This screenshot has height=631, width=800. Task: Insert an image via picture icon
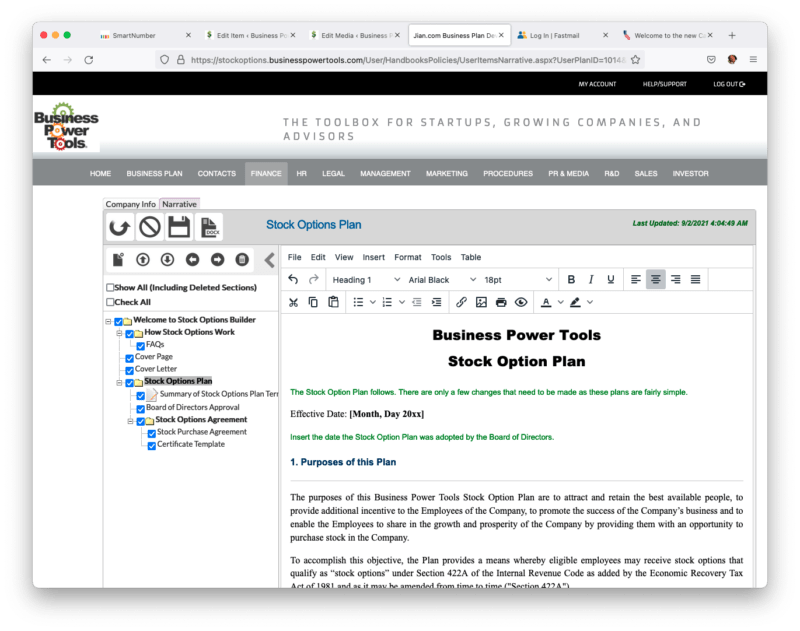point(481,302)
